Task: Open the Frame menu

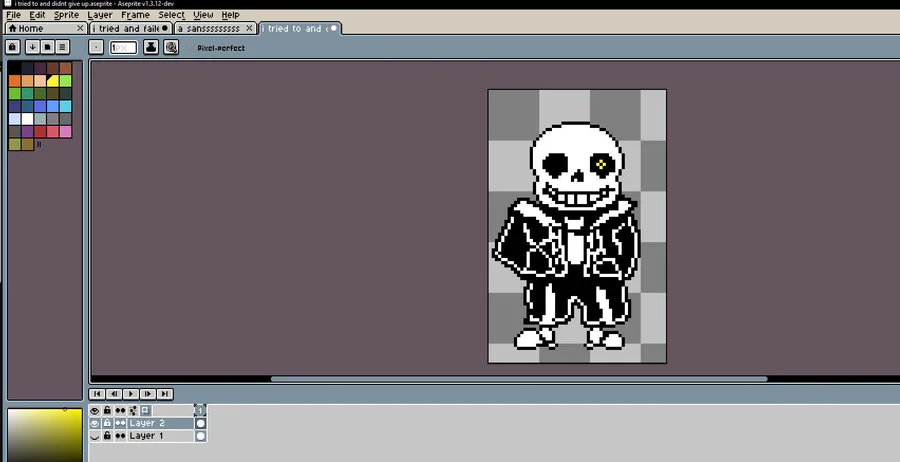Action: pyautogui.click(x=135, y=15)
